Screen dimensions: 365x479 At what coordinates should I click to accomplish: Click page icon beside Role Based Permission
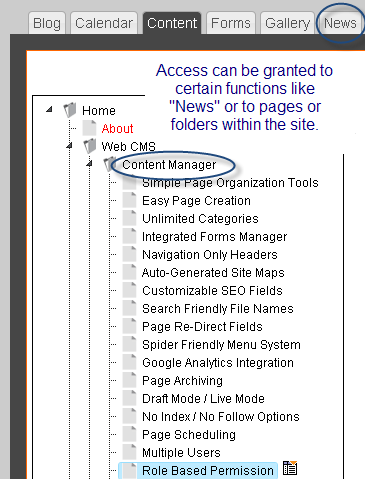click(x=129, y=470)
